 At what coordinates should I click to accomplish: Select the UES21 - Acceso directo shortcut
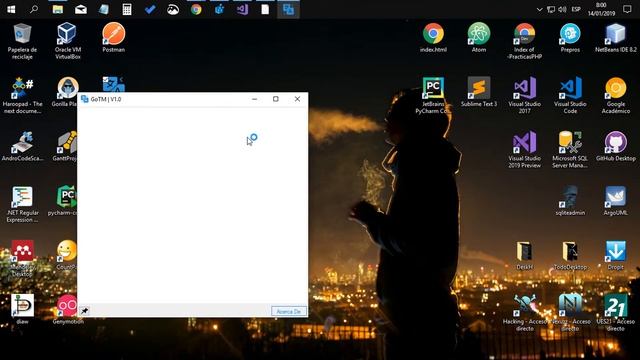tap(616, 313)
